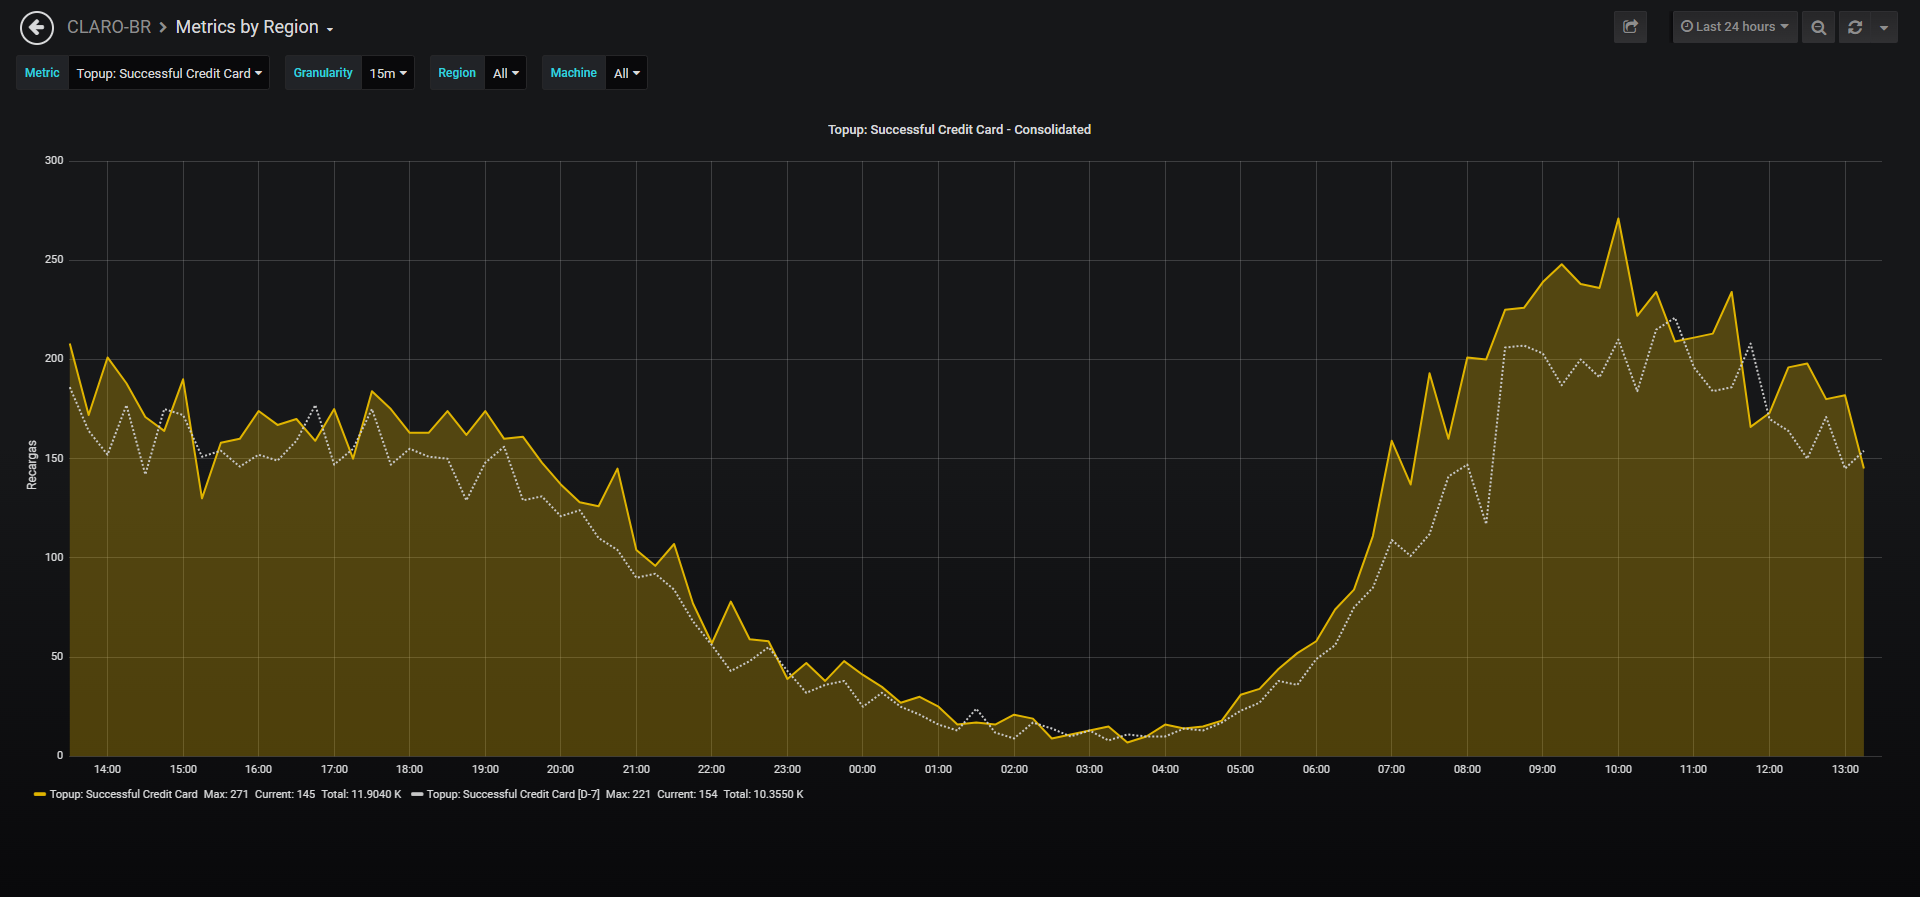
Task: Open the Machine All dropdown
Action: click(627, 73)
